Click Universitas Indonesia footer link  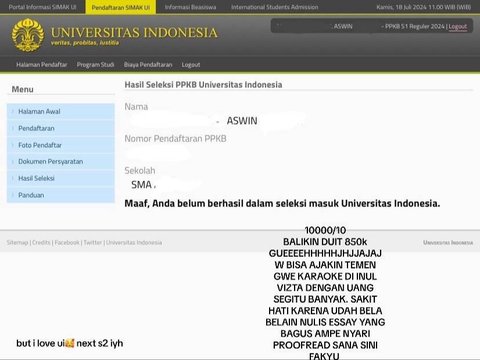click(134, 242)
